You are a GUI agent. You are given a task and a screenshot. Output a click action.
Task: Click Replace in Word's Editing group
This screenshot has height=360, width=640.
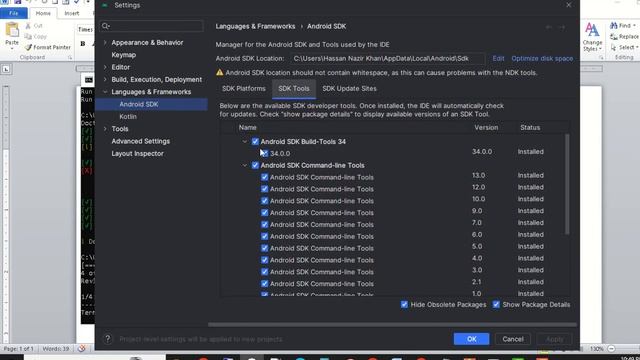tap(624, 36)
